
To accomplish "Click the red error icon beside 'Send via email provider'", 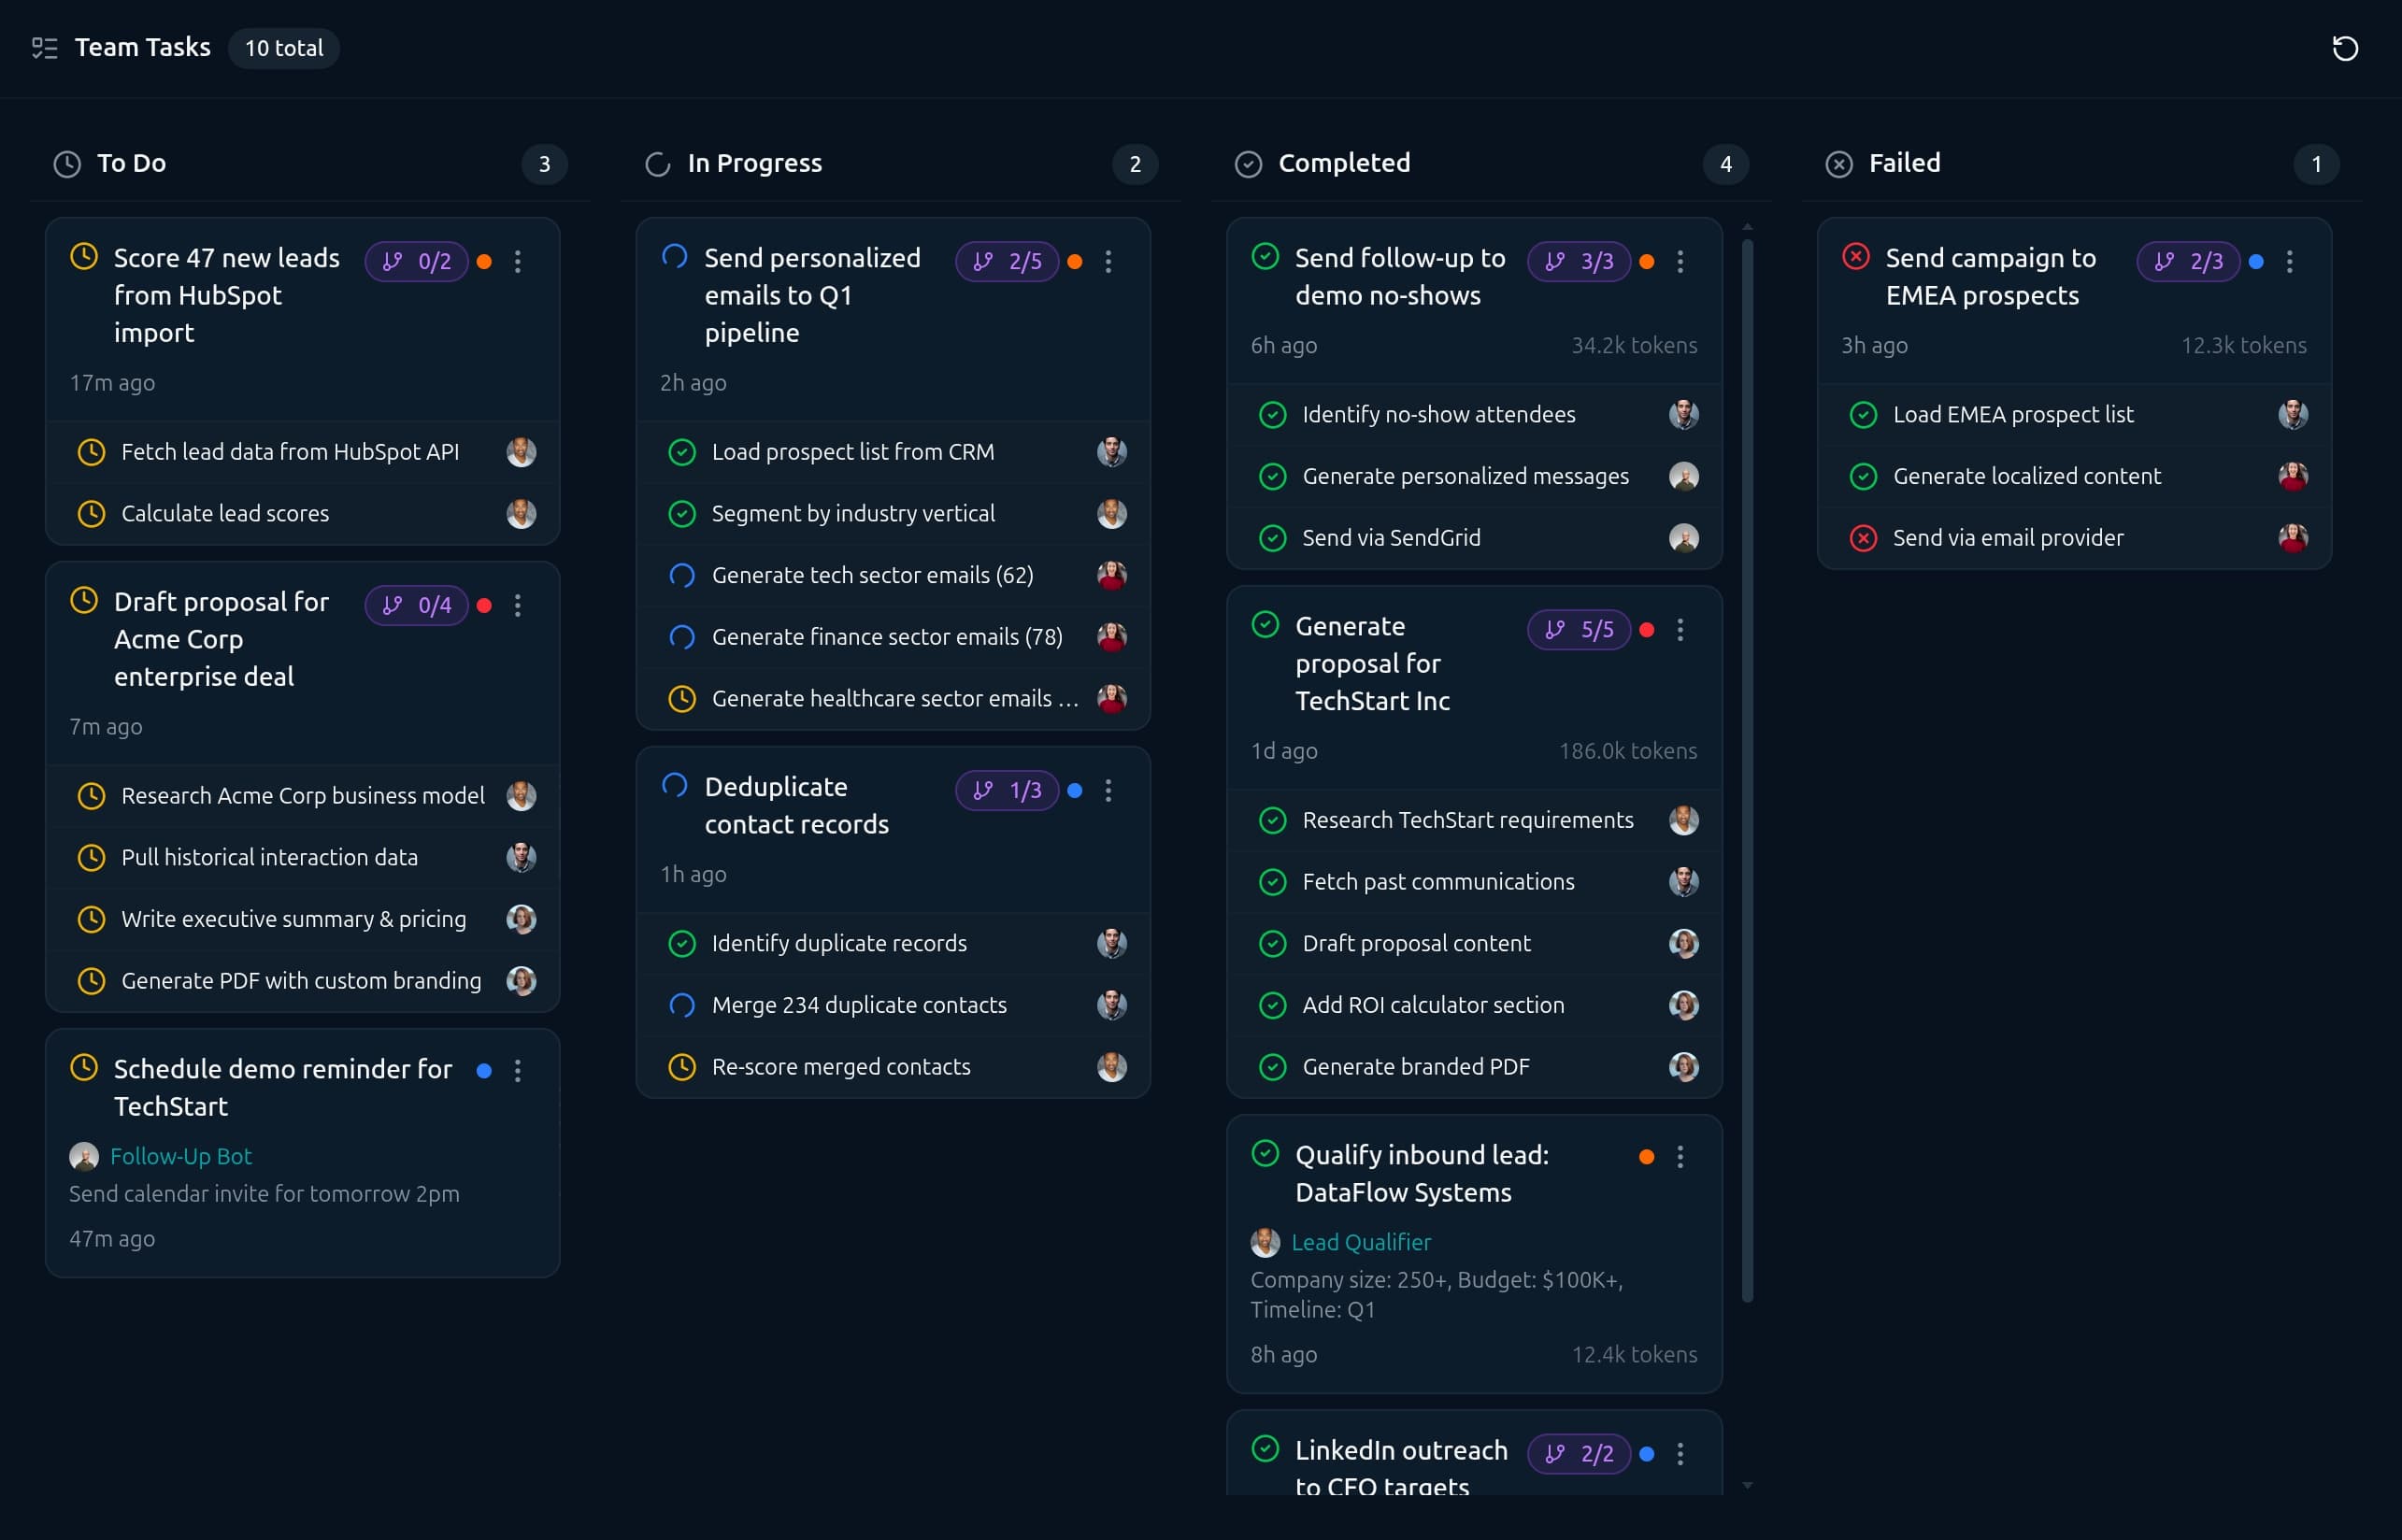I will pyautogui.click(x=1862, y=537).
